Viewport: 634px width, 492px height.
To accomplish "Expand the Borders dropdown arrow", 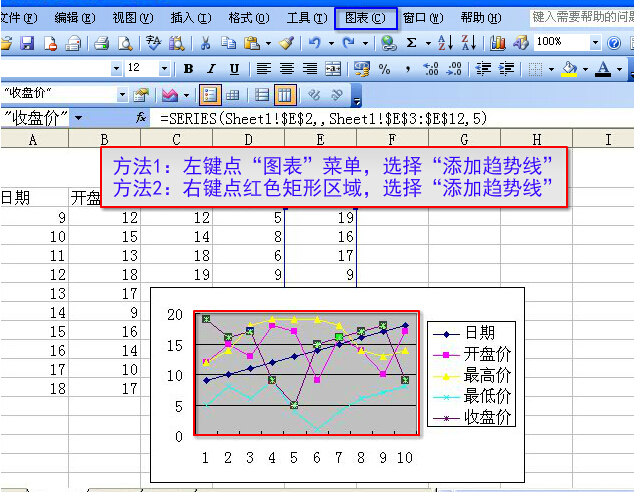I will [x=551, y=70].
